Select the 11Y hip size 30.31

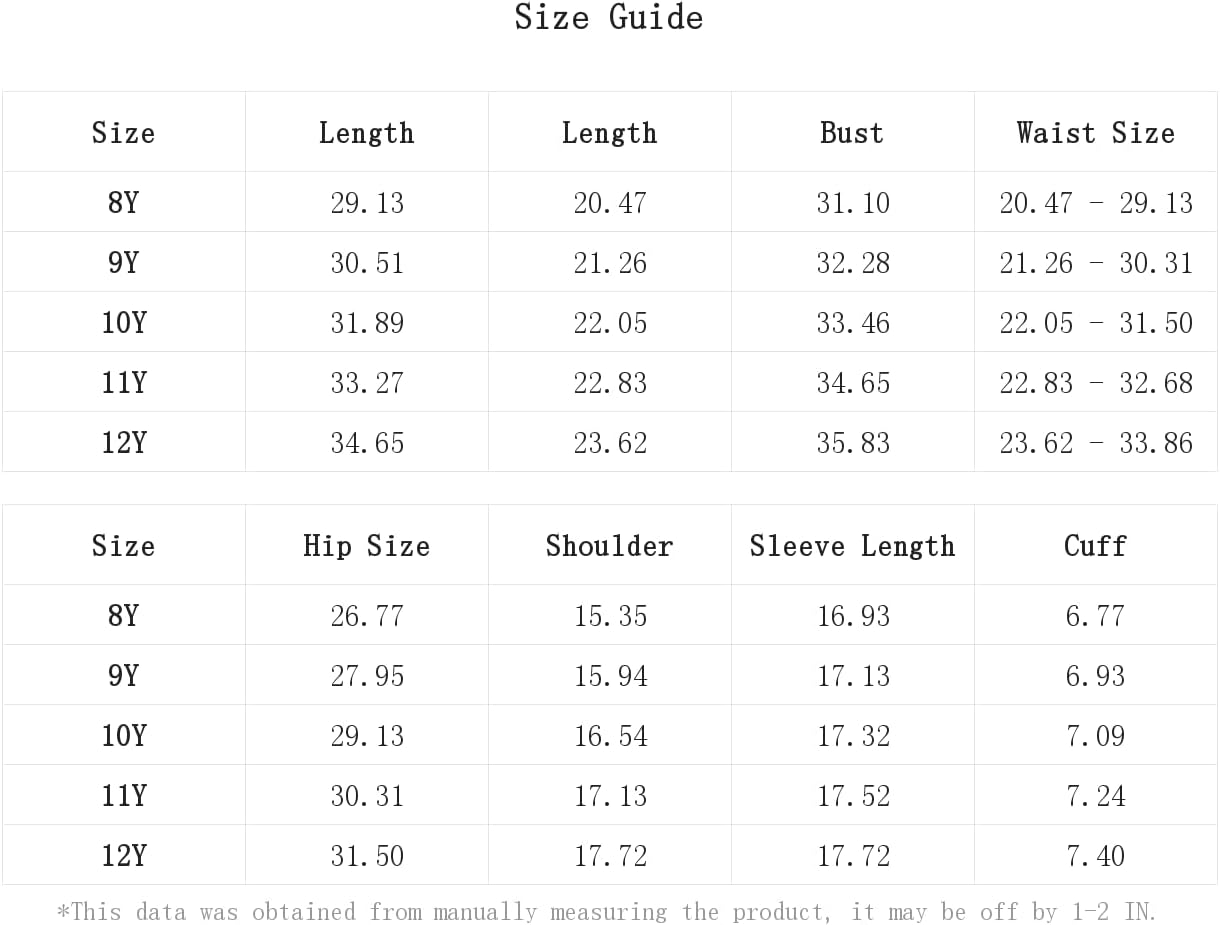367,796
